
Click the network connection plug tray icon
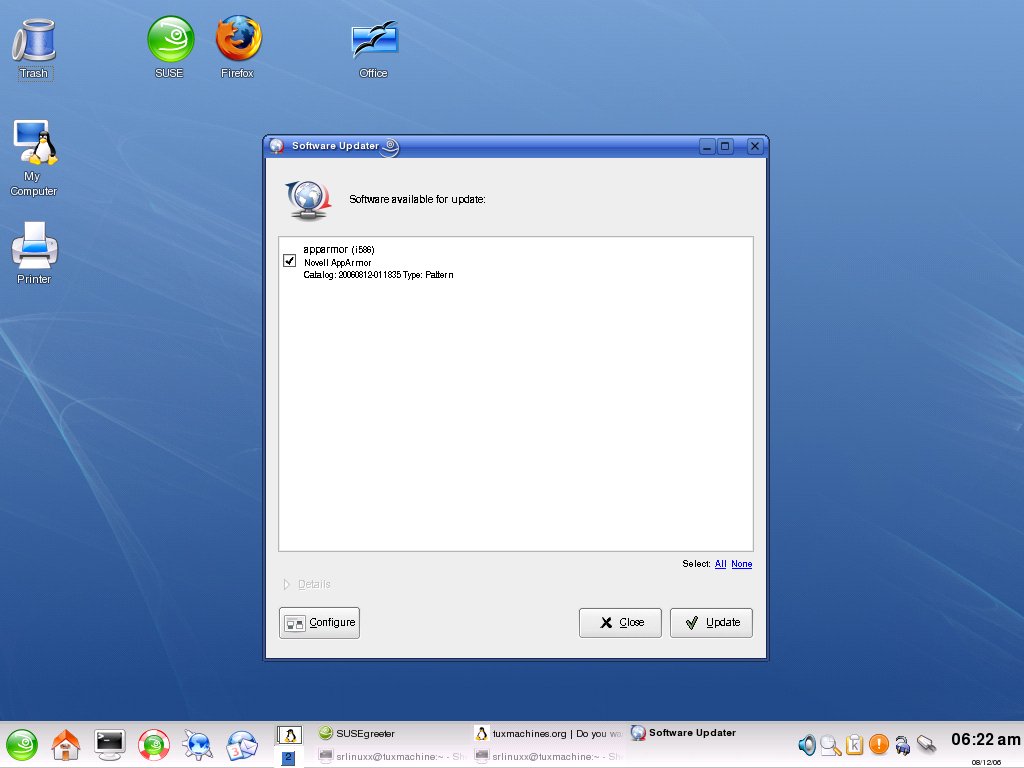pos(927,744)
